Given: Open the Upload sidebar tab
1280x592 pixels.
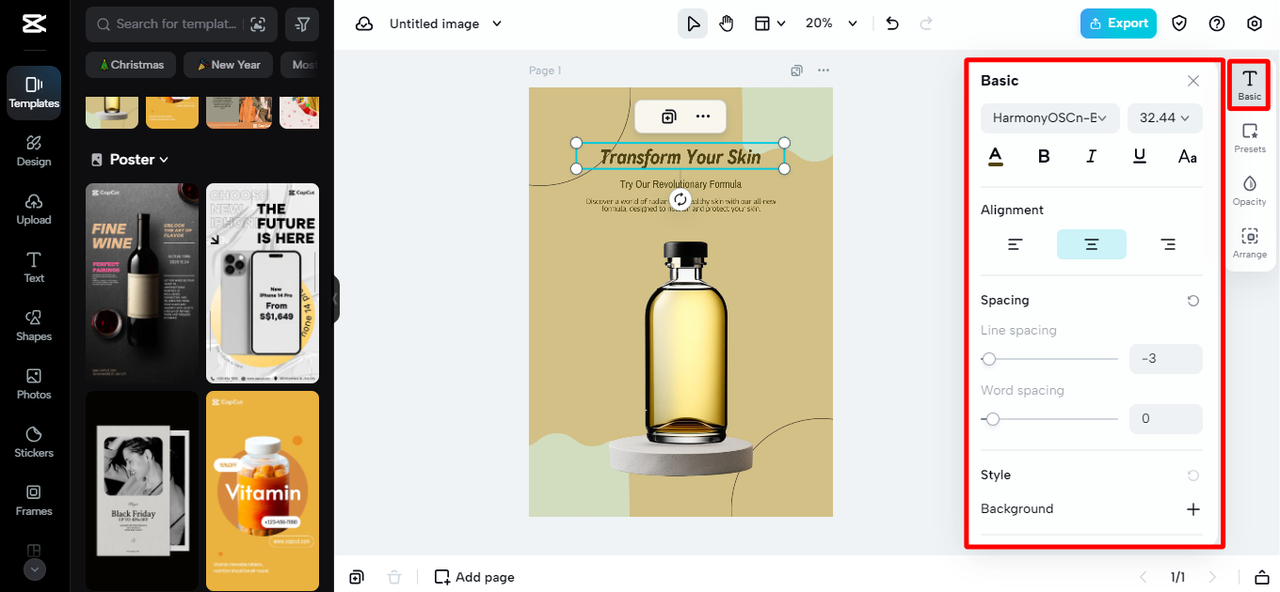Looking at the screenshot, I should click(x=34, y=209).
